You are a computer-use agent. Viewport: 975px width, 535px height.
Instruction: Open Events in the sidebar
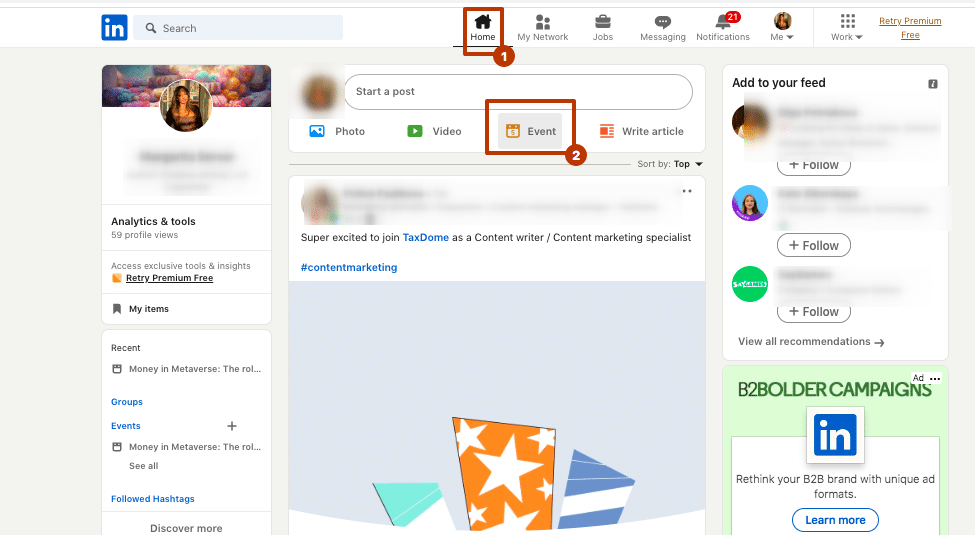point(126,426)
